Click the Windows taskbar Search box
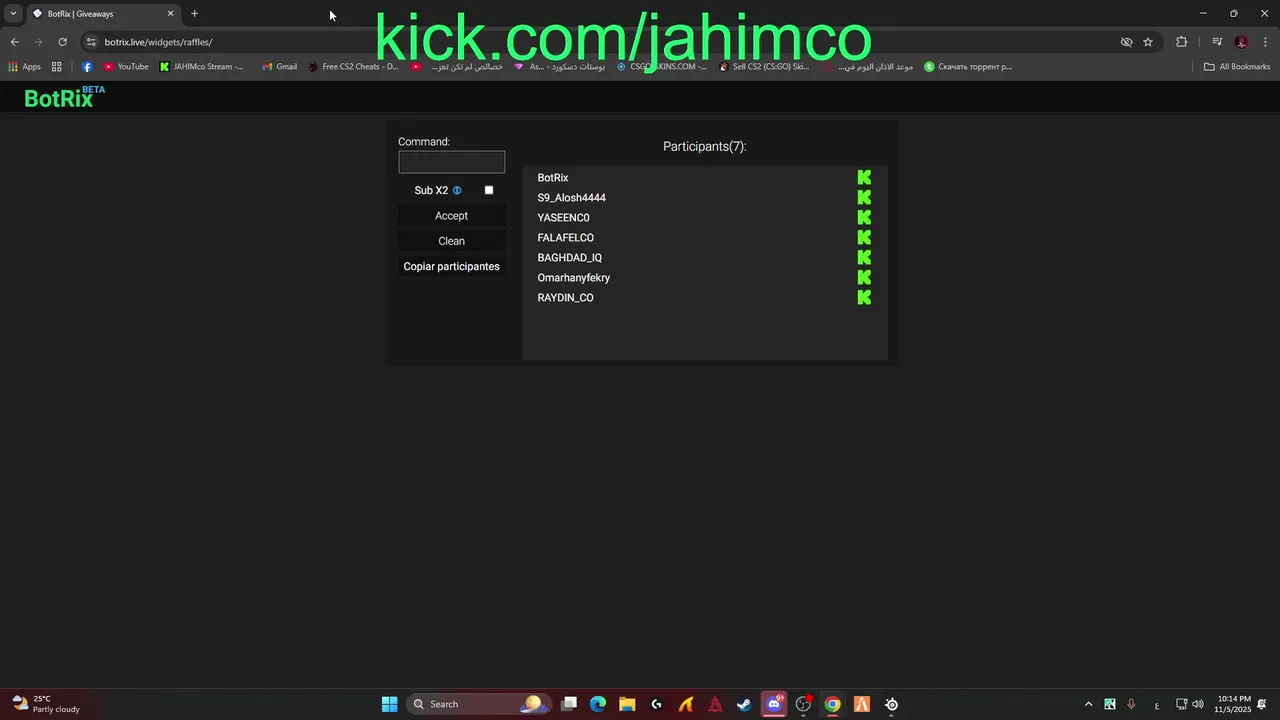 pyautogui.click(x=478, y=704)
